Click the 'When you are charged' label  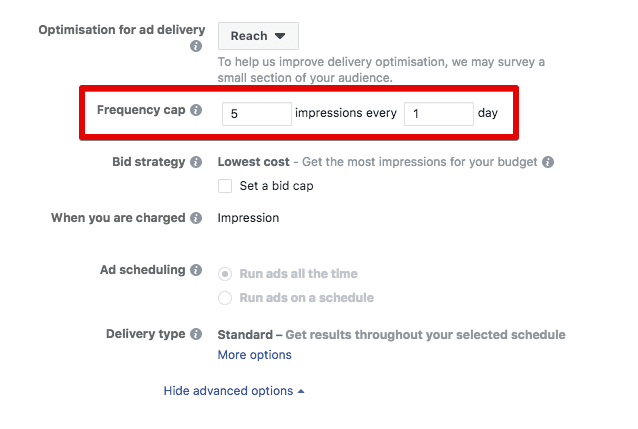pyautogui.click(x=118, y=218)
